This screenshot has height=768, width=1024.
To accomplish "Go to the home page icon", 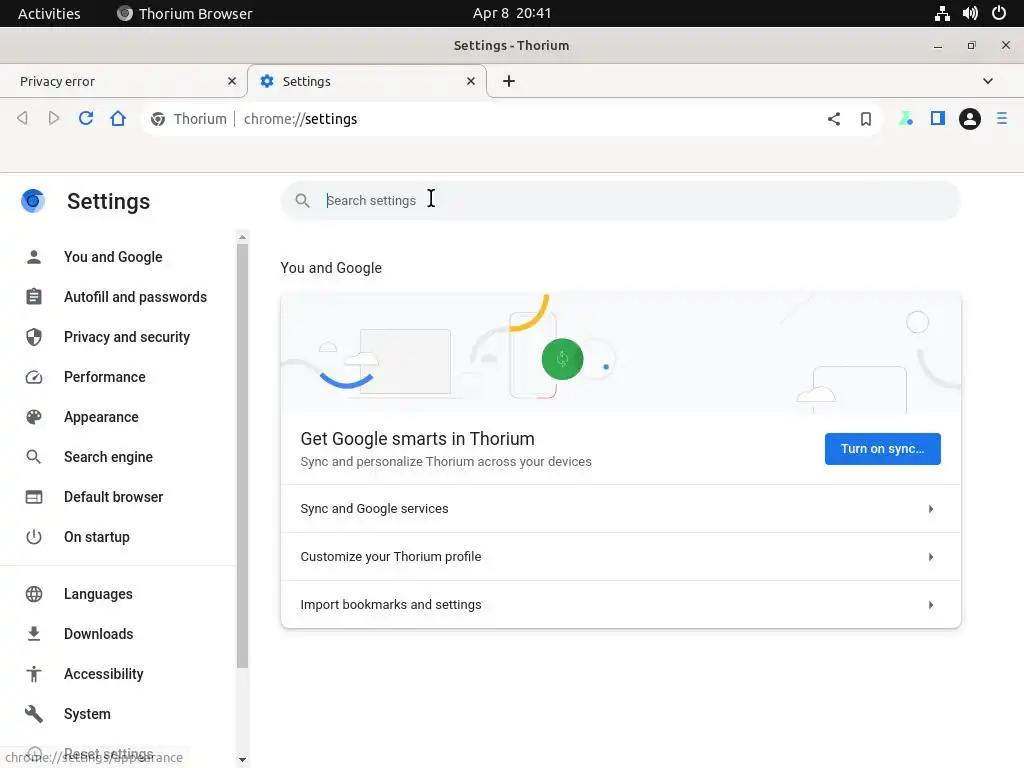I will (x=118, y=118).
